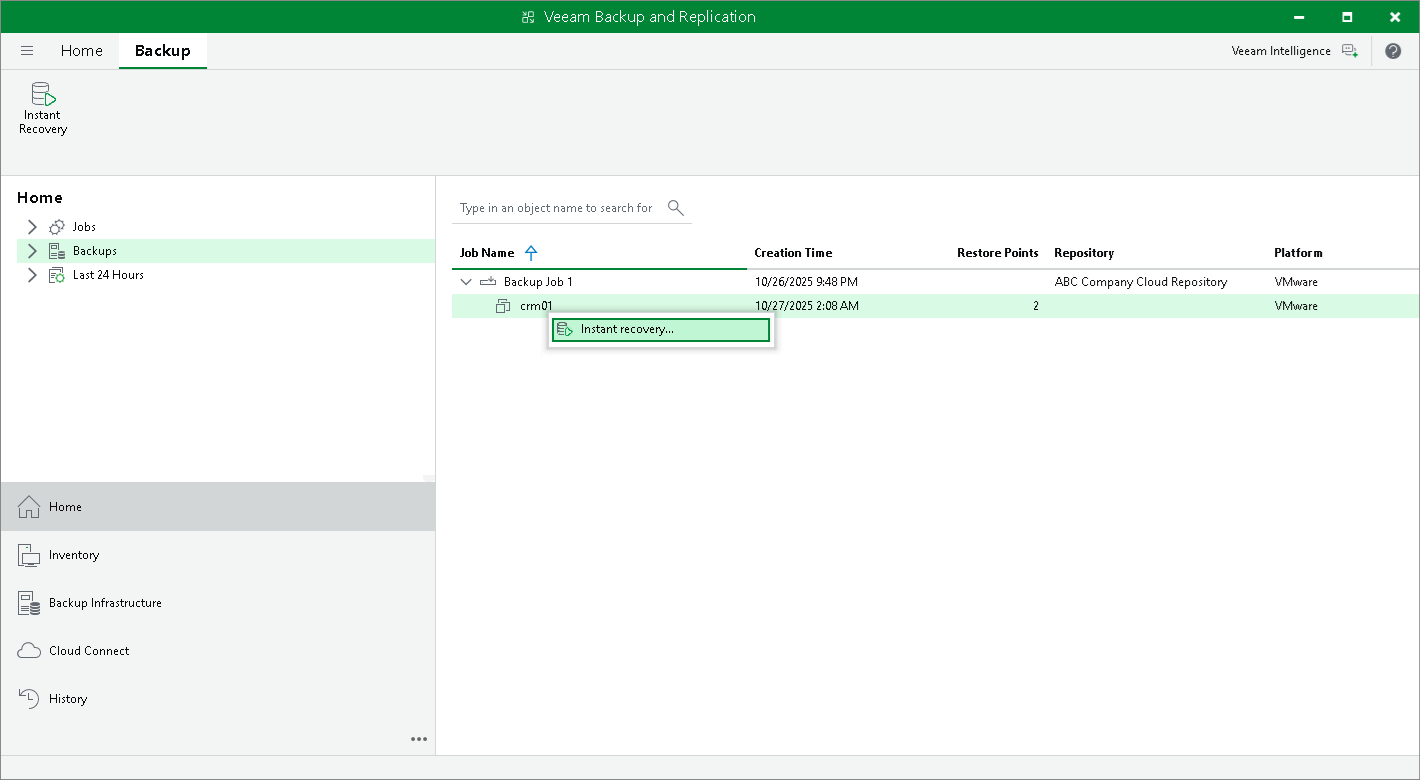
Task: Click the Inventory monitor icon
Action: (29, 555)
